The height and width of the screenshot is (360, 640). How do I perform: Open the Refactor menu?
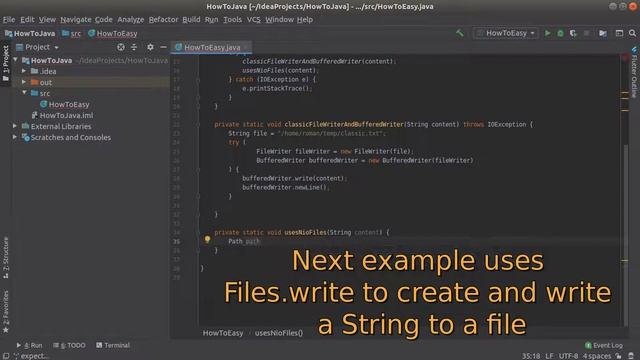(163, 19)
